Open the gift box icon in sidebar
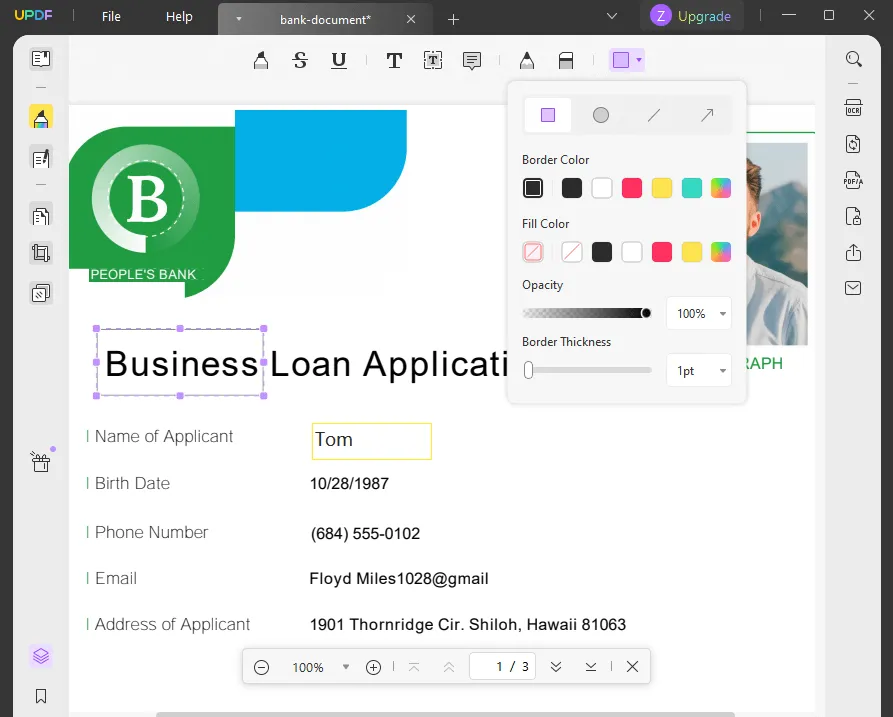The height and width of the screenshot is (717, 893). (x=41, y=462)
